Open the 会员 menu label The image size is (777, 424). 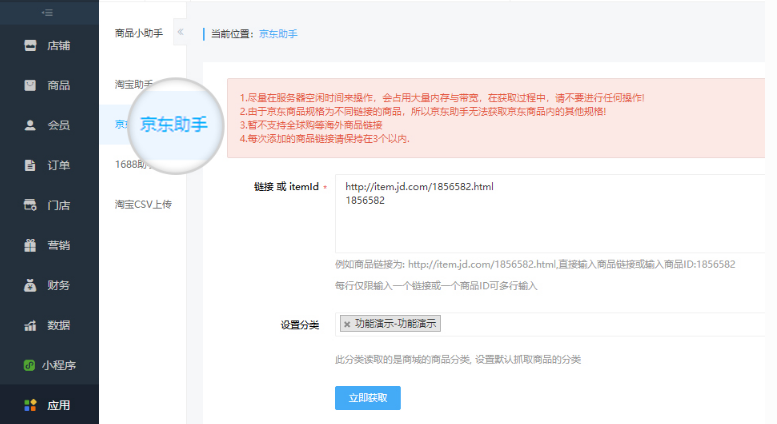[59, 125]
